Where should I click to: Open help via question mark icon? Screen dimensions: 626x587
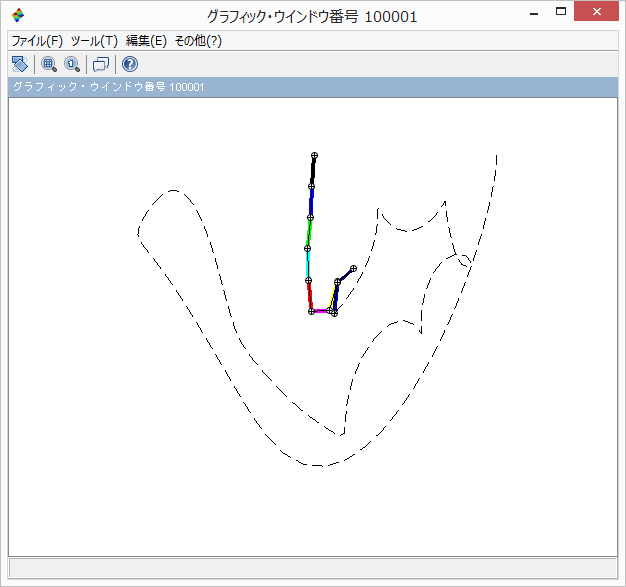129,64
